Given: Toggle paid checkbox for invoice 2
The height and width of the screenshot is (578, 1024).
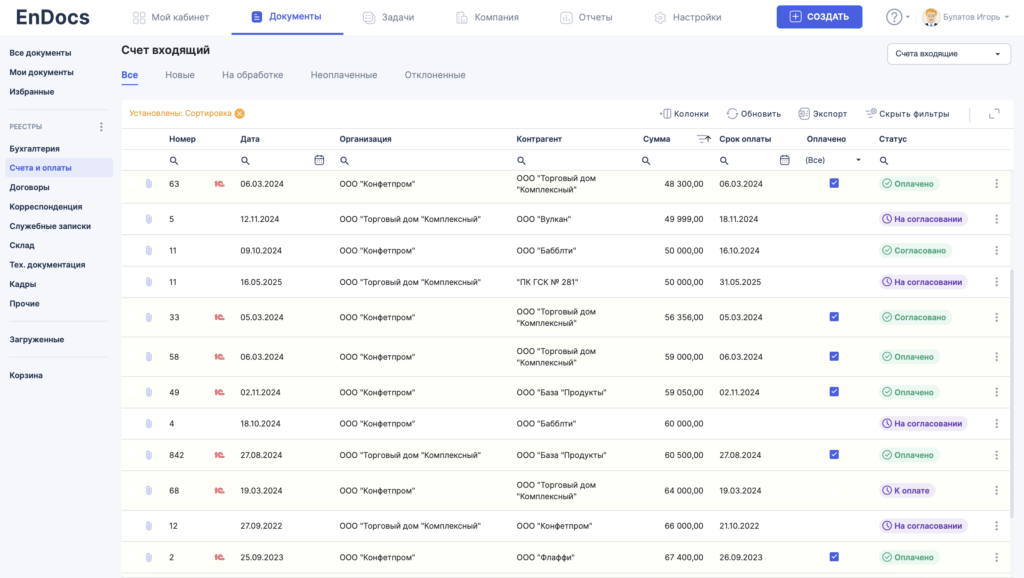Looking at the screenshot, I should coord(834,557).
